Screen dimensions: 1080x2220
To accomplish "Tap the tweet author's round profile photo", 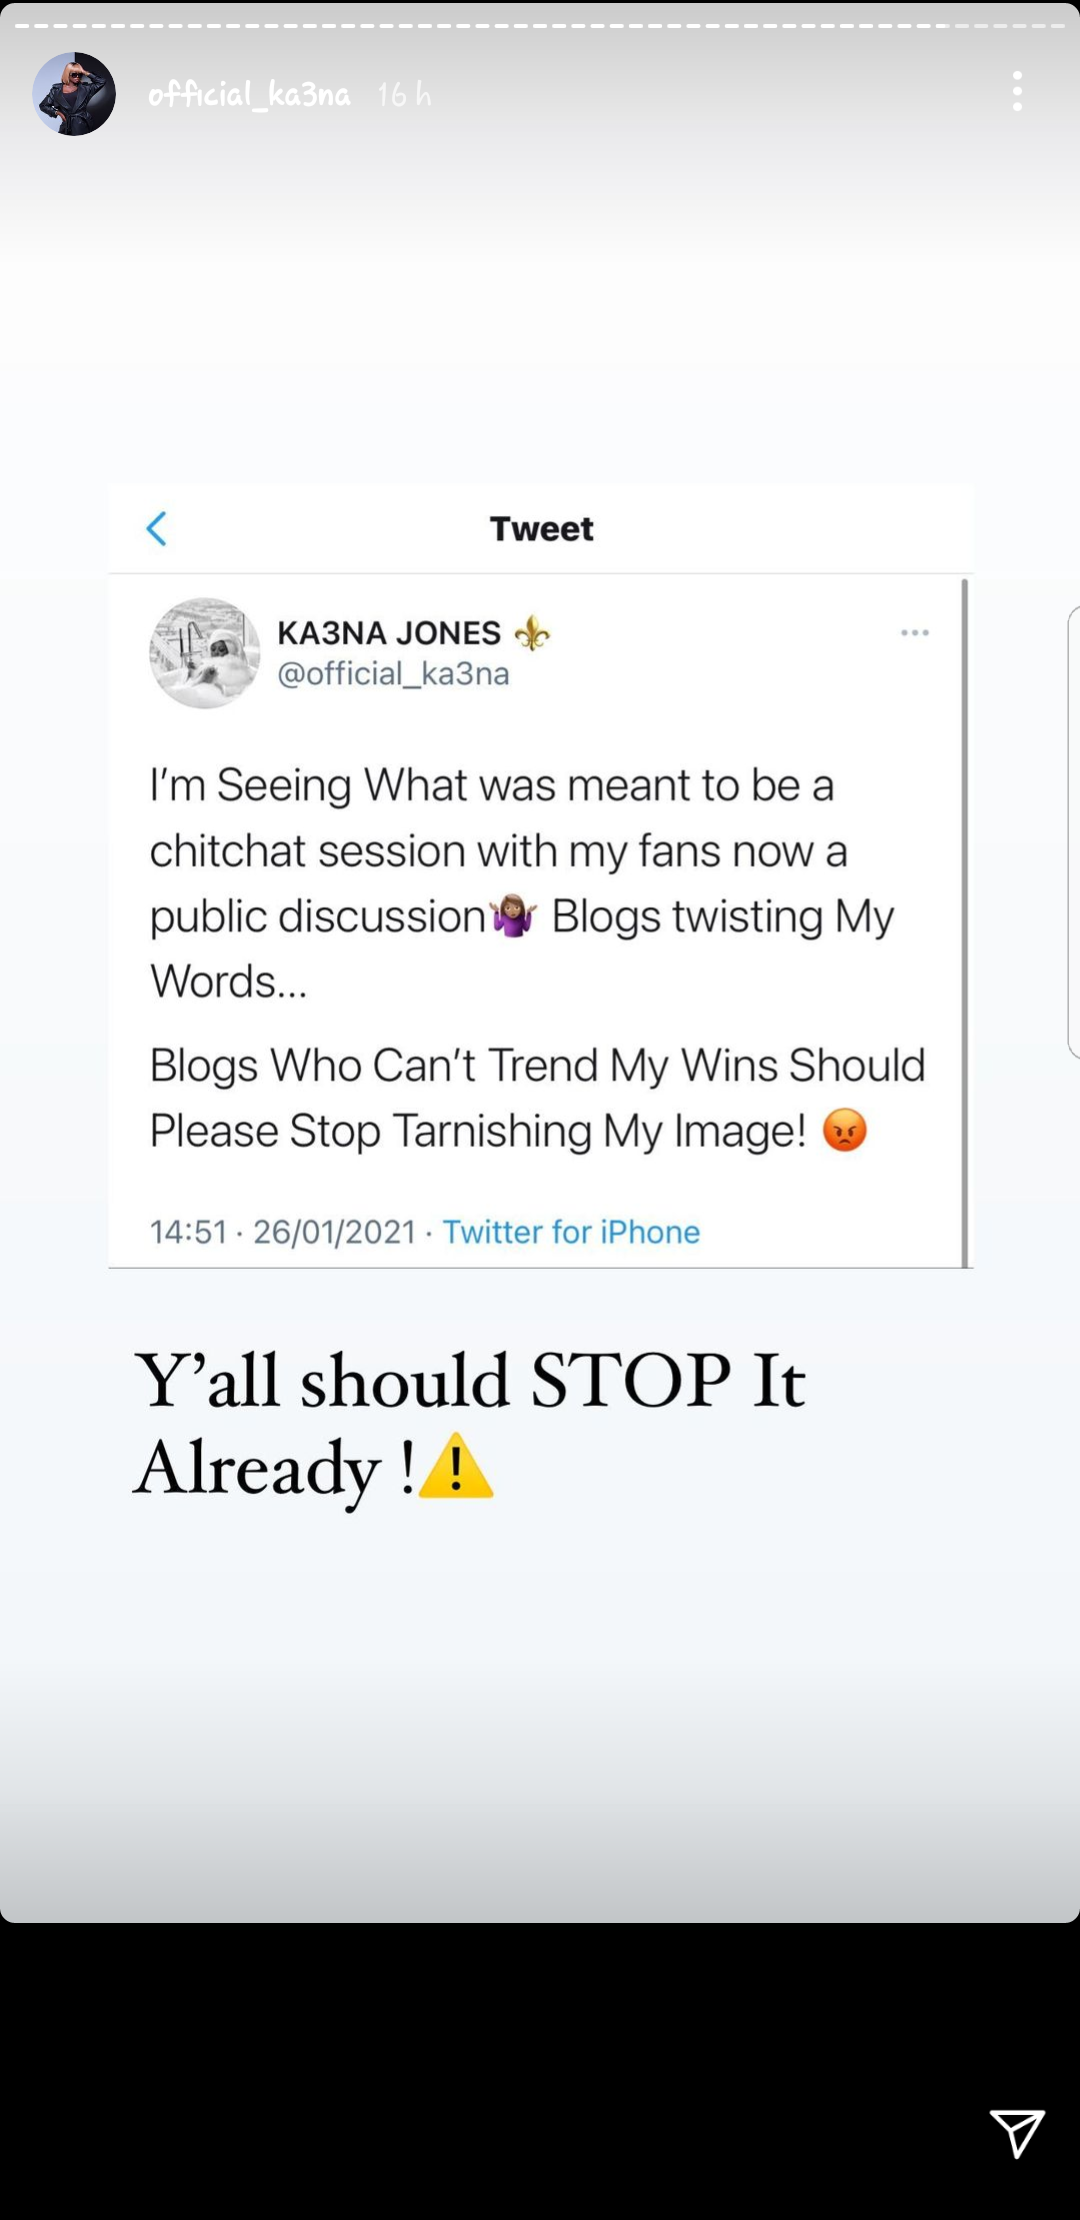I will 205,653.
